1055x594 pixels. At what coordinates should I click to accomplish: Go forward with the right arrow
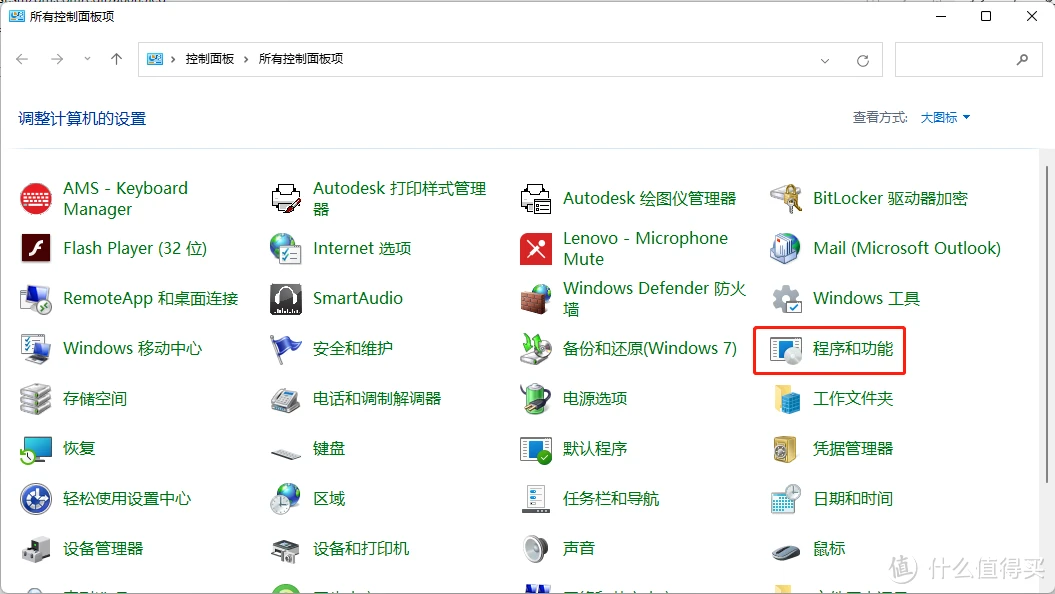[x=57, y=59]
